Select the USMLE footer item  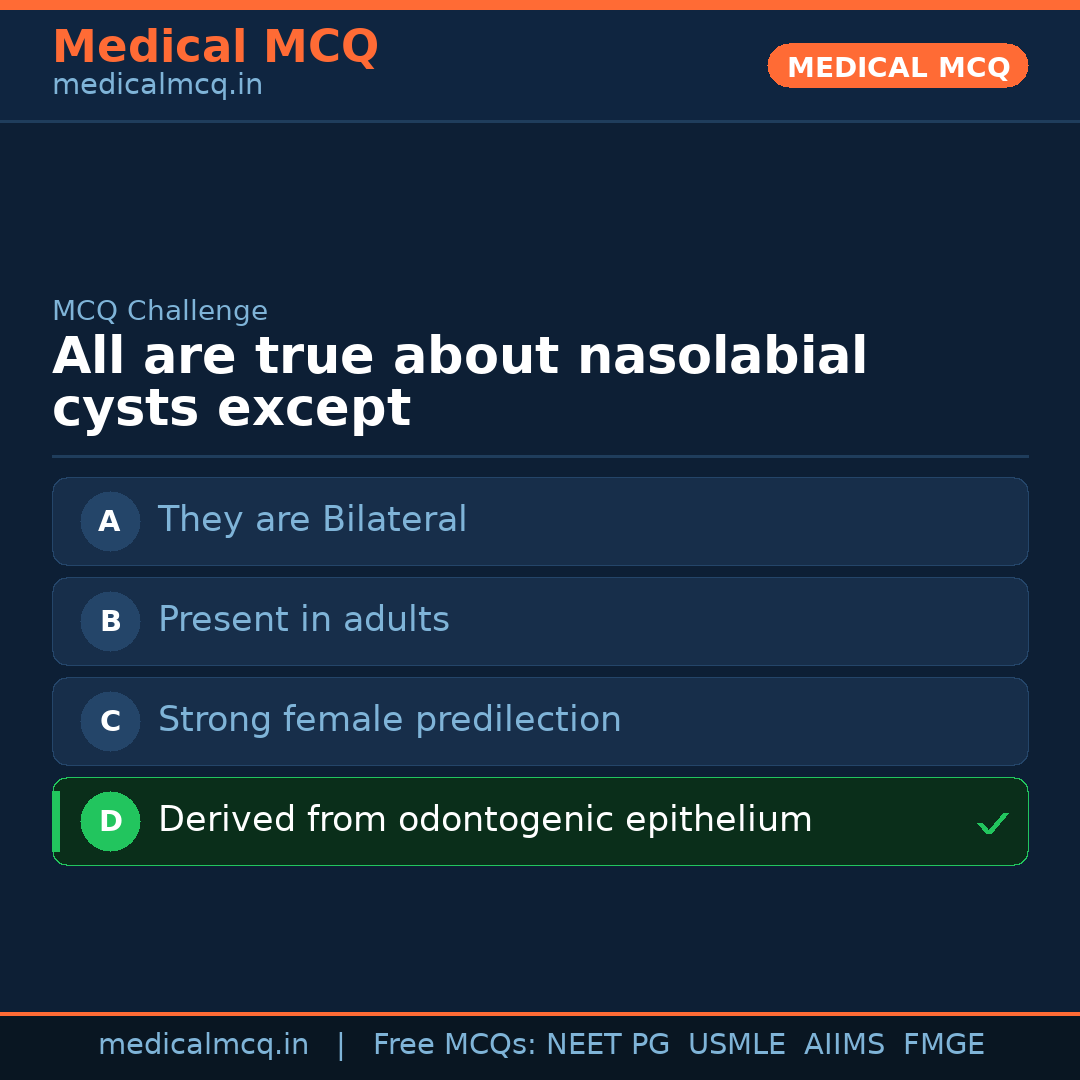(x=736, y=1045)
